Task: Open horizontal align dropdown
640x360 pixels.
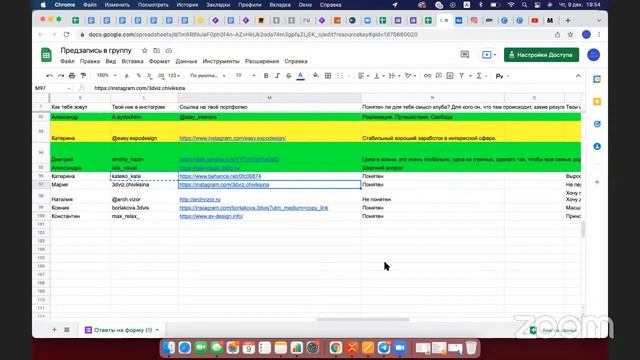Action: pyautogui.click(x=363, y=76)
